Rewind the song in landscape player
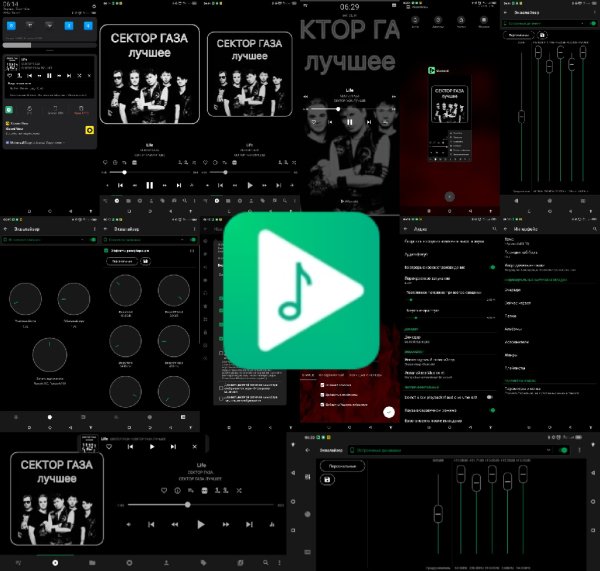 point(175,524)
